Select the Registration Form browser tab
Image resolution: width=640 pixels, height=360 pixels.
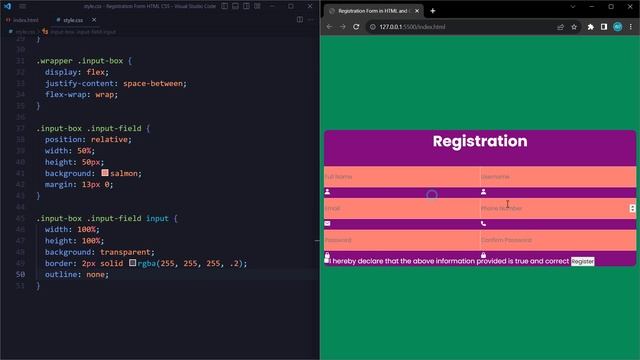[x=373, y=11]
